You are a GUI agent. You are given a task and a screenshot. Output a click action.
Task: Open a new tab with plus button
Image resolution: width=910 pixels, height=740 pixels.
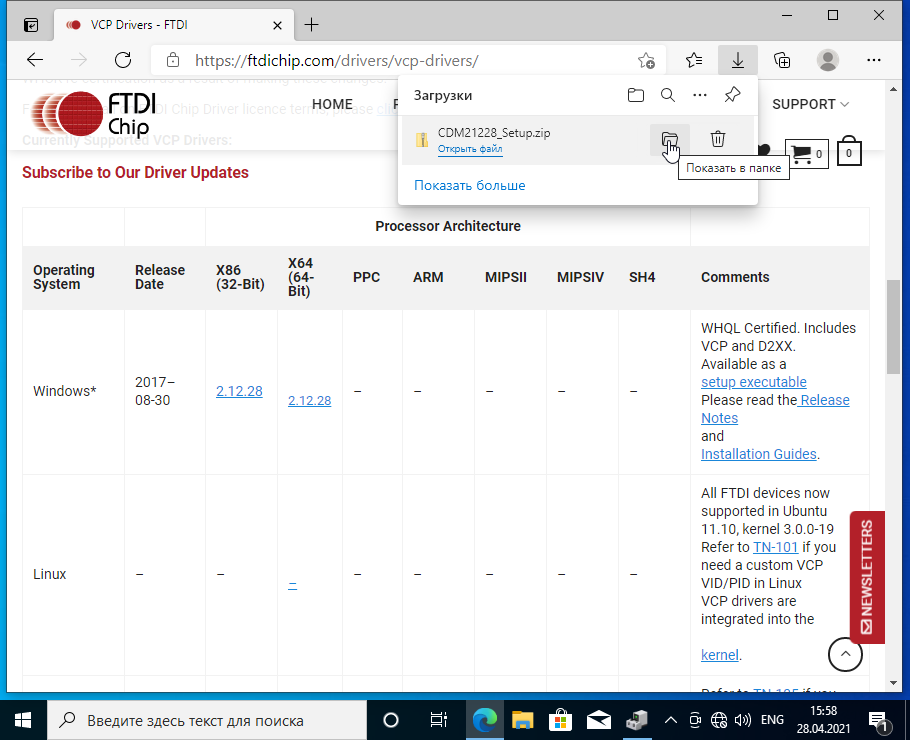point(312,24)
